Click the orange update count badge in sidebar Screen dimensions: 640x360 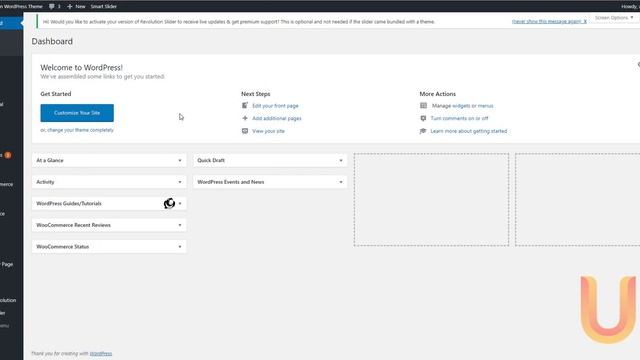click(8, 155)
